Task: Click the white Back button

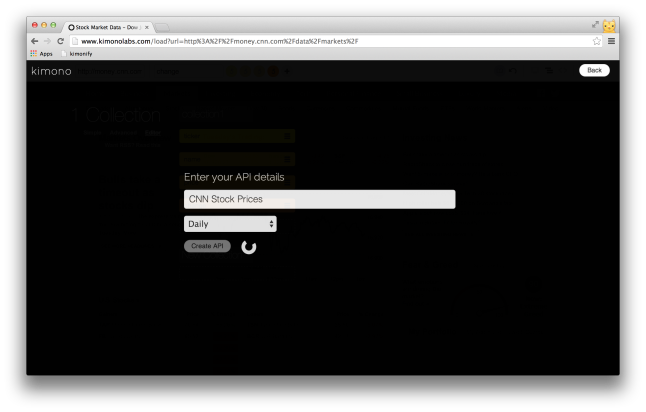Action: [x=594, y=70]
